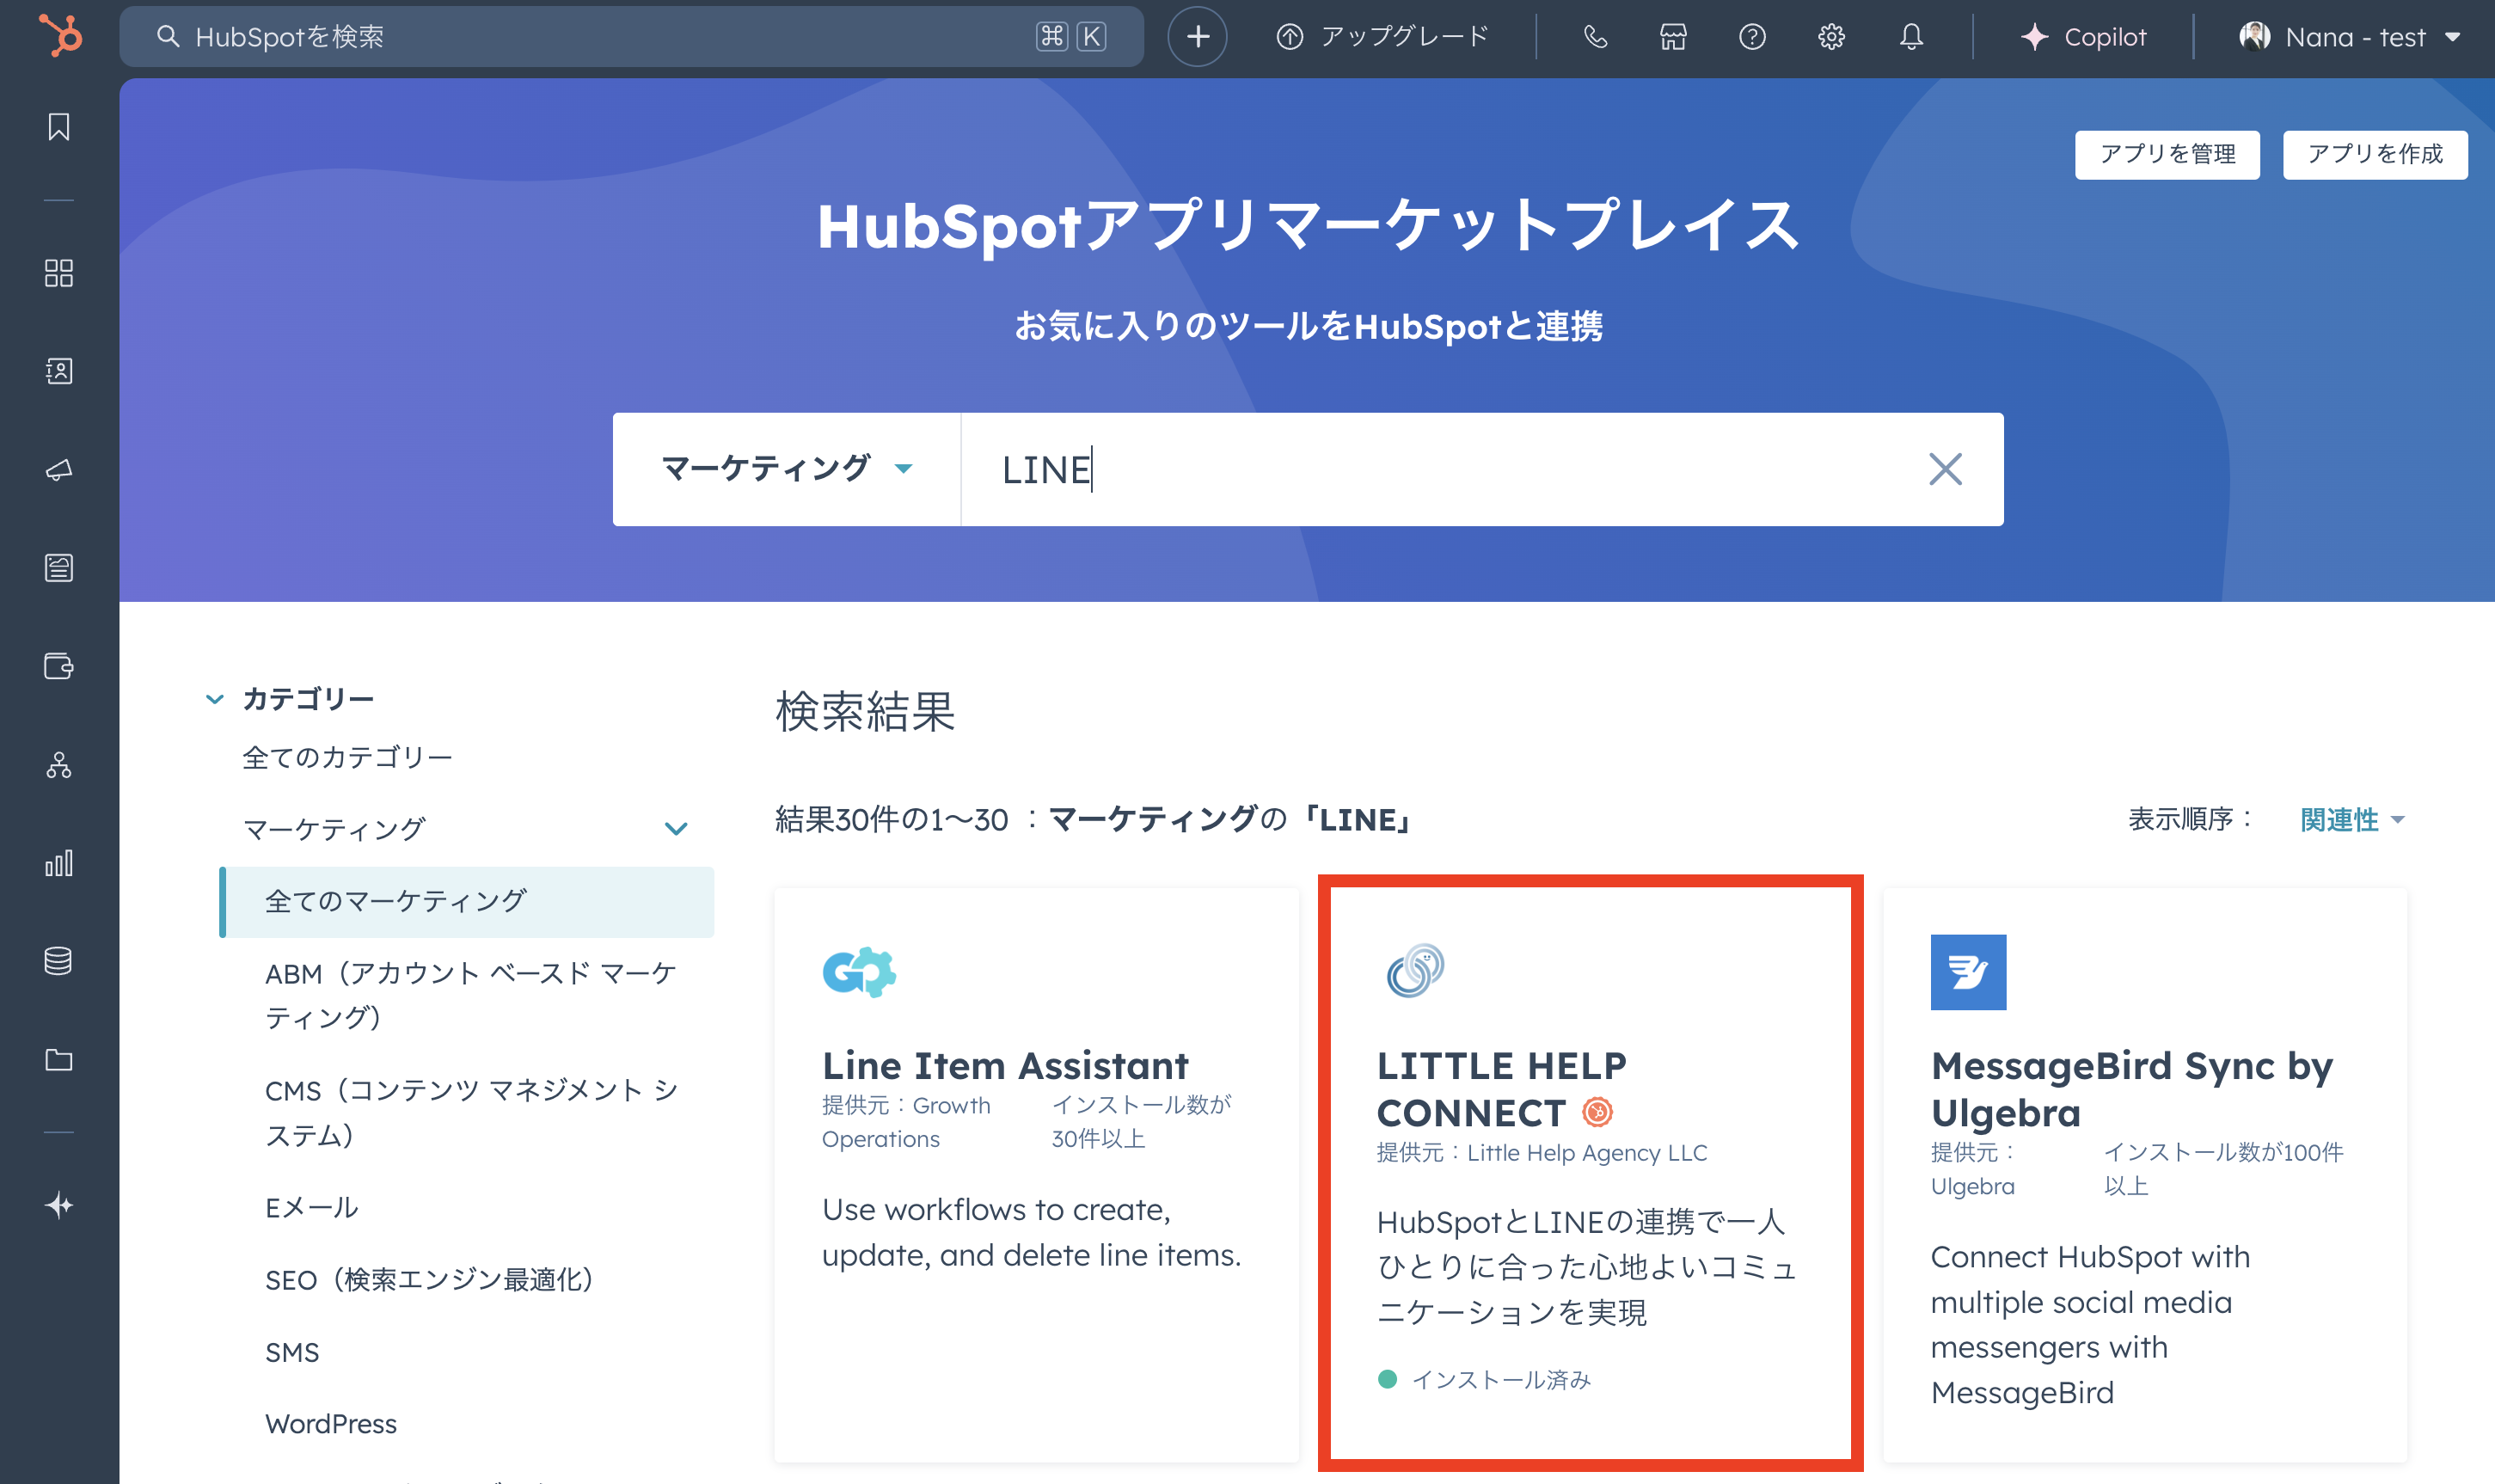Click the plus quick-create button
This screenshot has height=1484, width=2495.
(x=1197, y=37)
